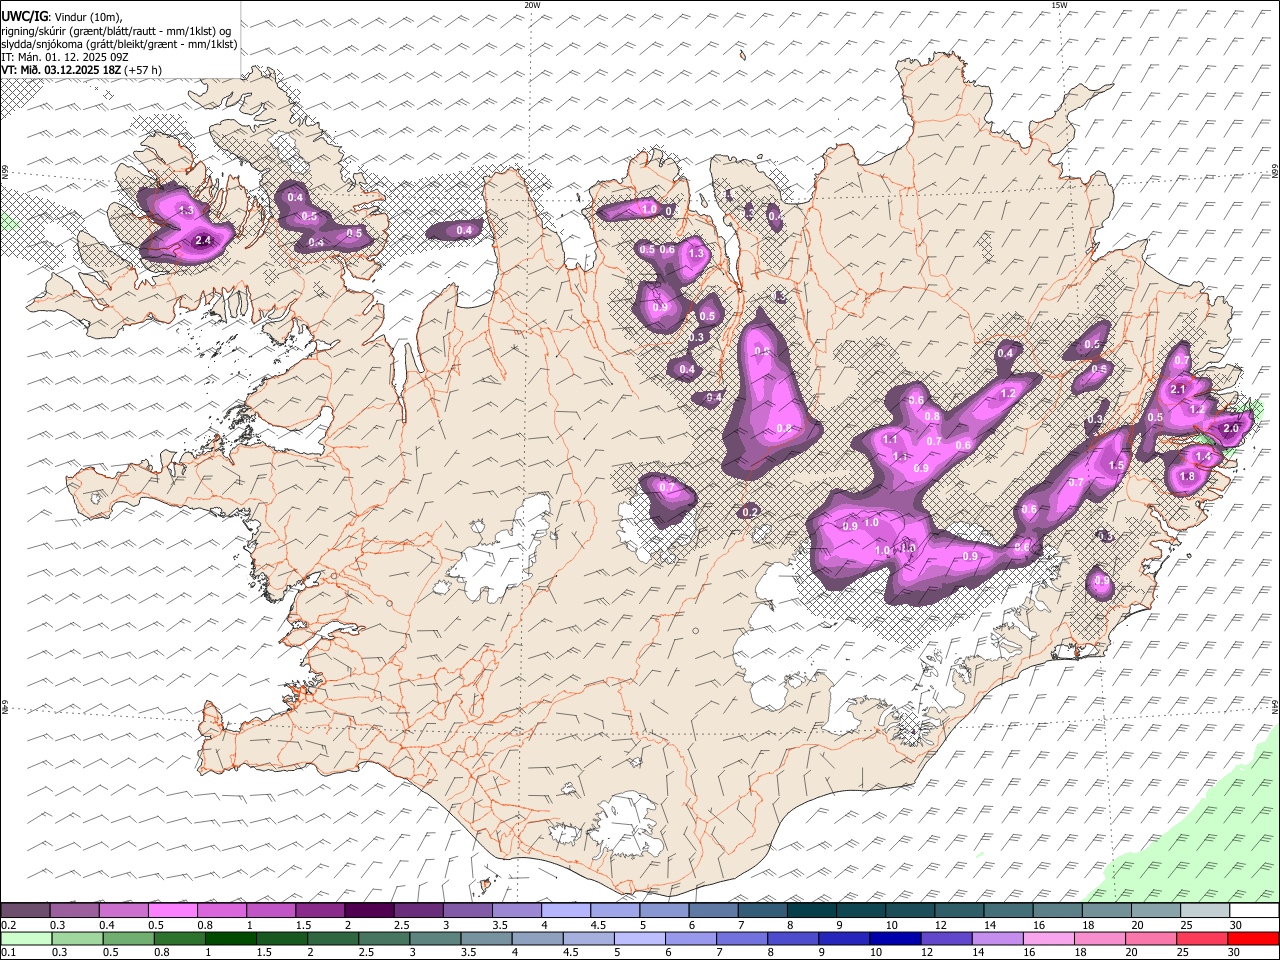Select the 2.1 value on the east coast
This screenshot has height=960, width=1280.
(1177, 390)
